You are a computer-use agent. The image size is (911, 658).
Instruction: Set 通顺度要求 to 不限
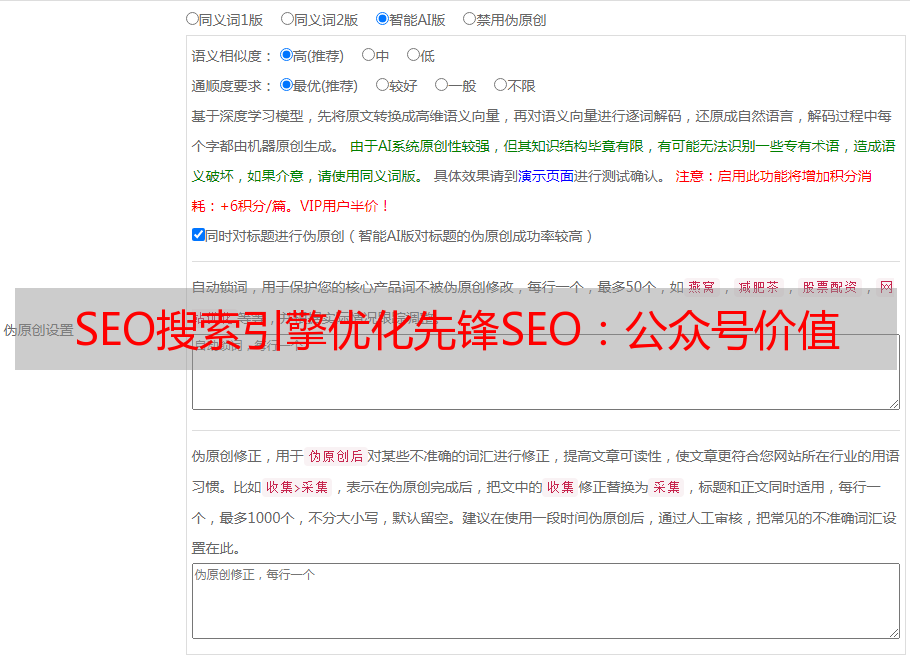point(500,85)
